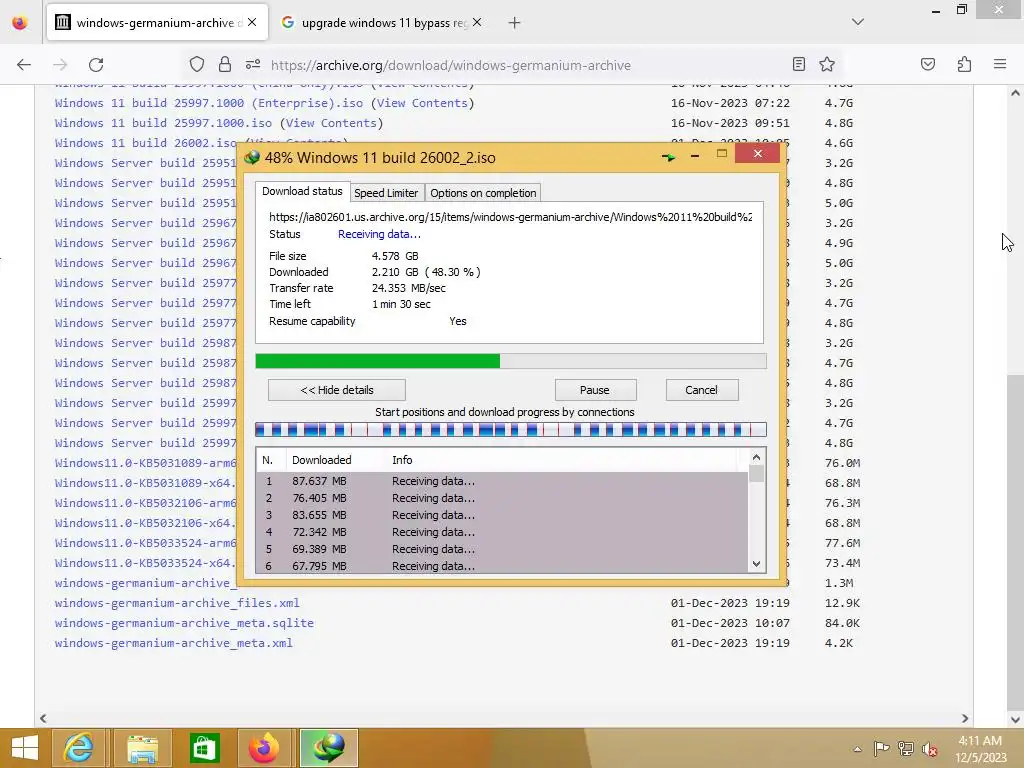The height and width of the screenshot is (768, 1024).
Task: Open a new browser tab with plus
Action: (515, 23)
